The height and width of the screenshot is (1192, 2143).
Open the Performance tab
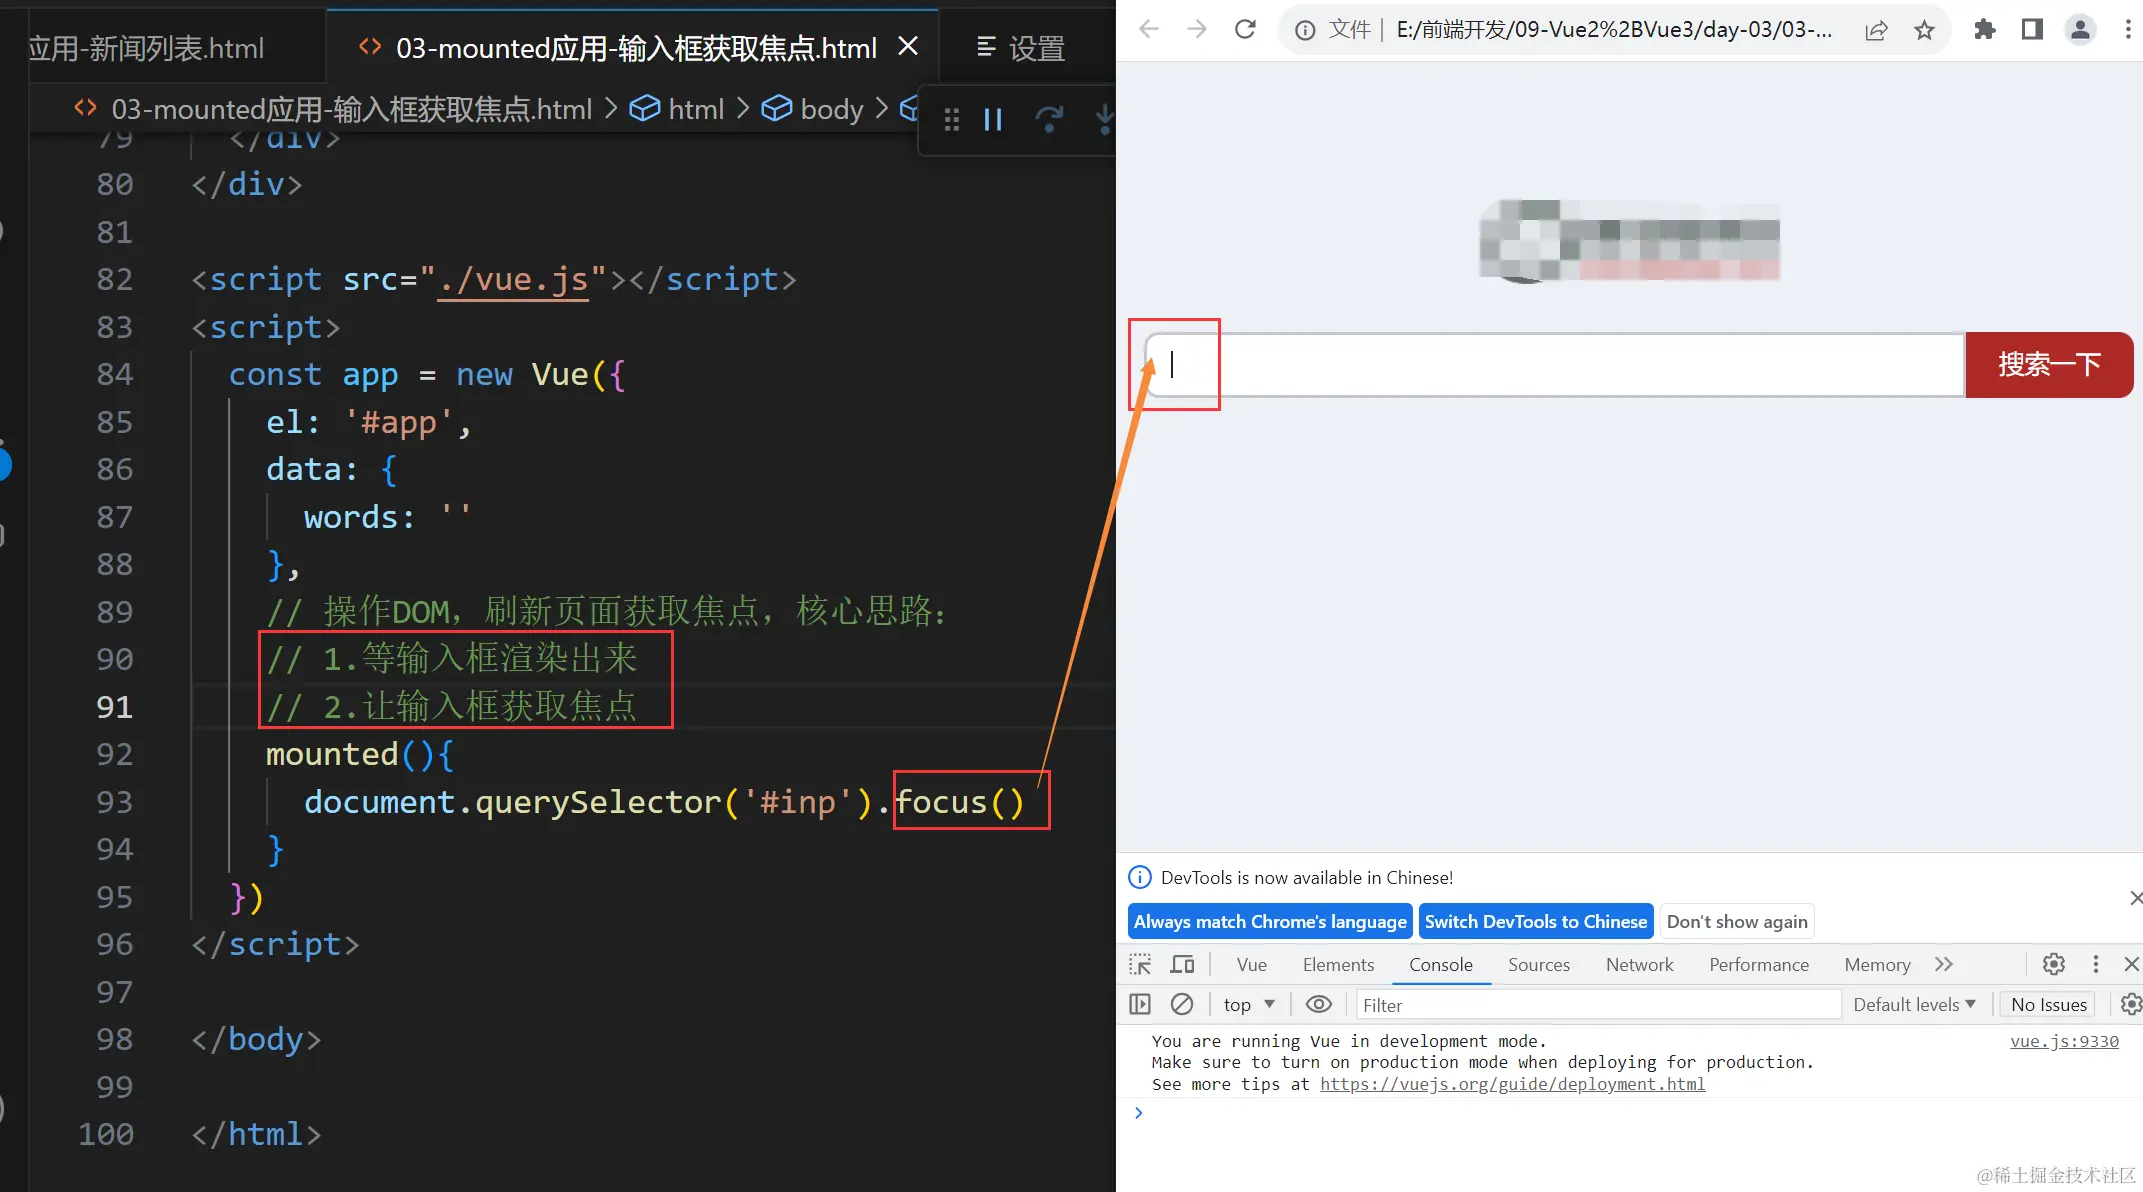click(x=1759, y=965)
